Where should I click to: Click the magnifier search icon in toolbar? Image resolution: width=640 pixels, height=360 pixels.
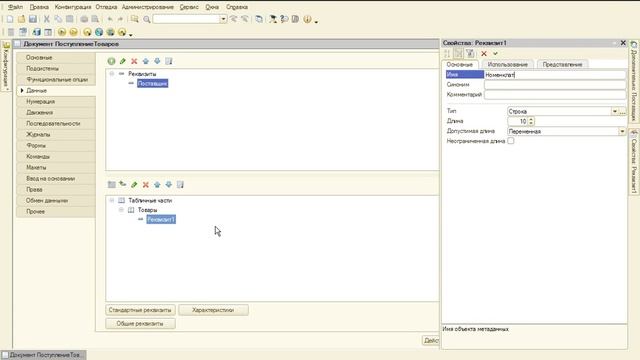coord(147,19)
